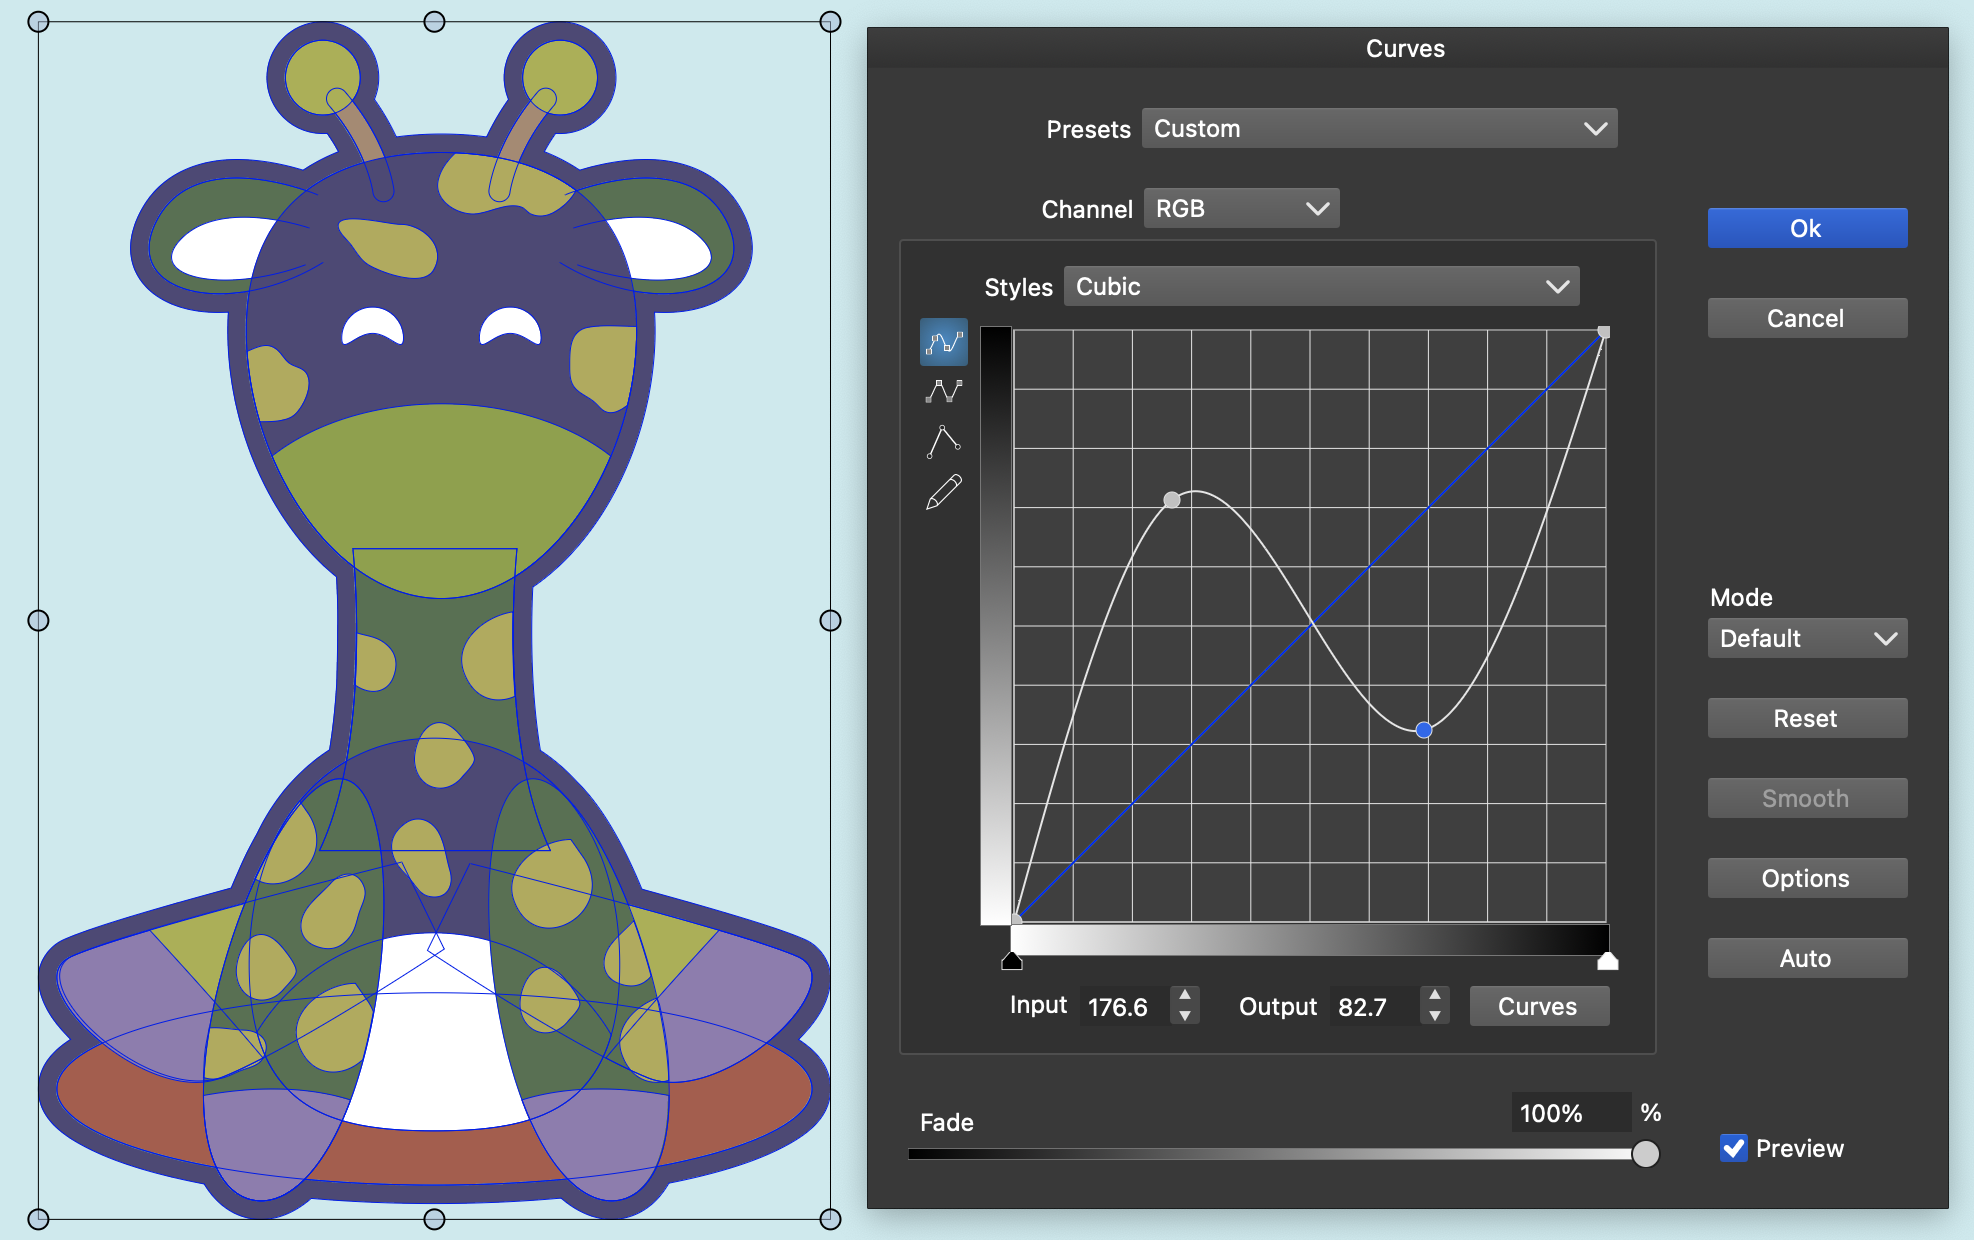Image resolution: width=1974 pixels, height=1240 pixels.
Task: Open the Mode Default dropdown
Action: pos(1806,638)
